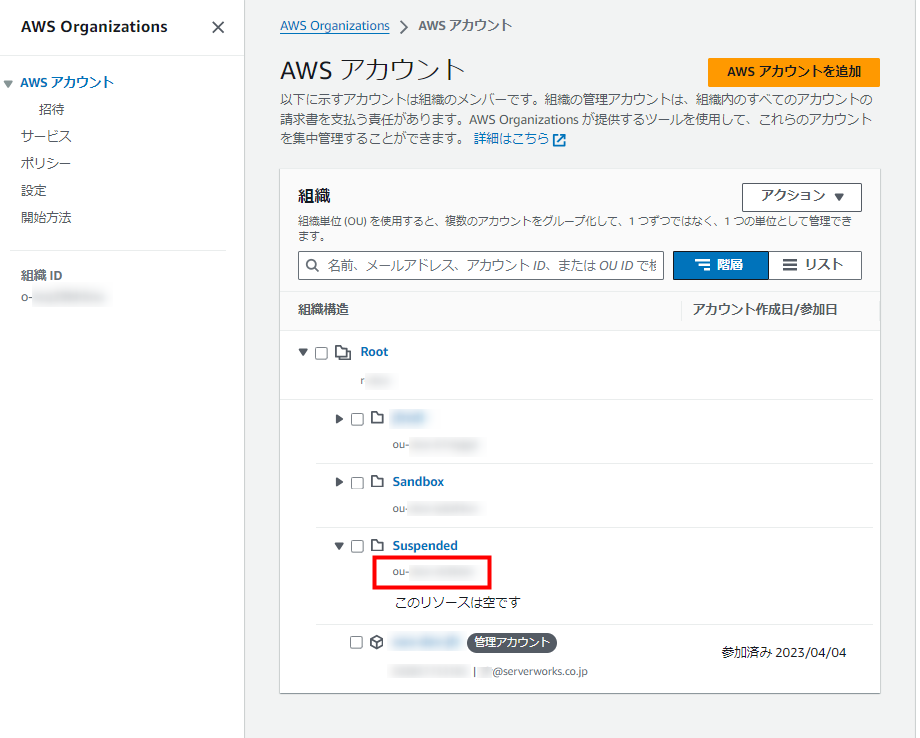Viewport: 920px width, 738px height.
Task: Close the AWS Organizations side panel
Action: 218,28
